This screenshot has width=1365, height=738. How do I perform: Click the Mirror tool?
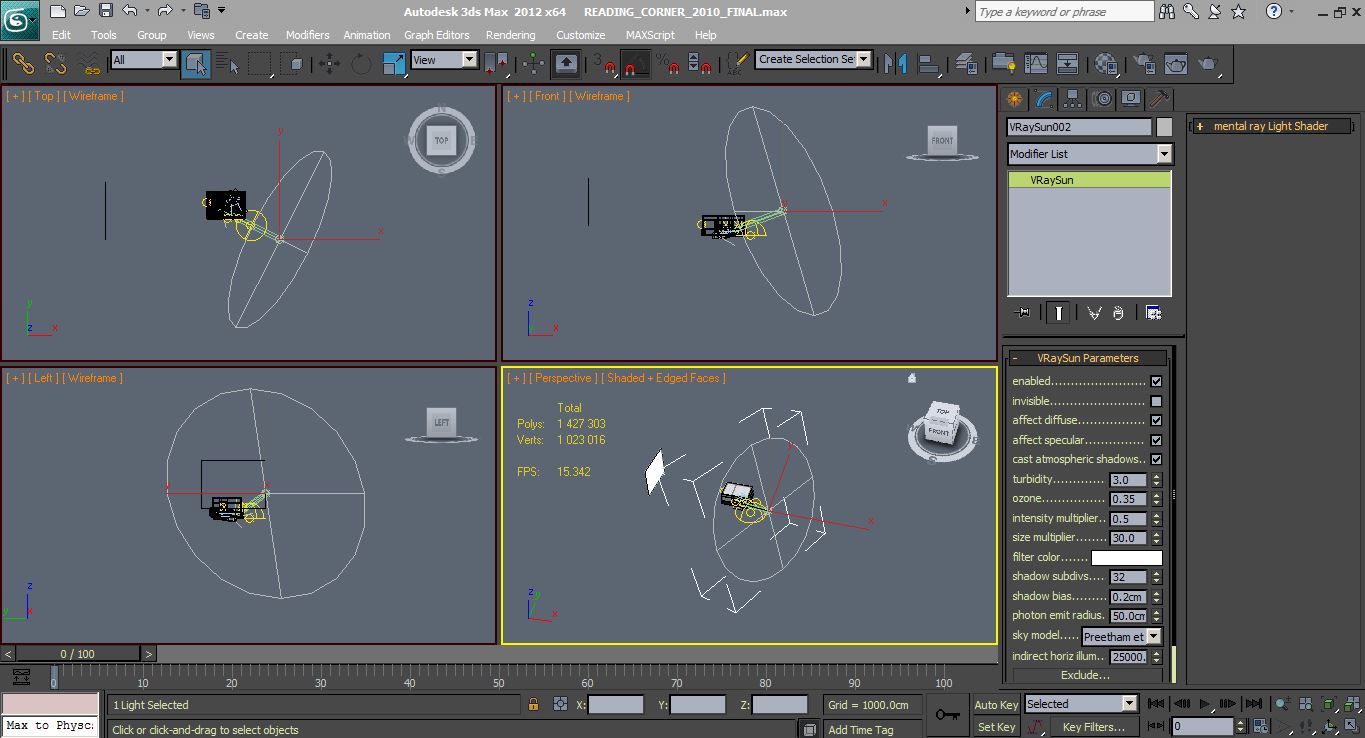tap(897, 64)
